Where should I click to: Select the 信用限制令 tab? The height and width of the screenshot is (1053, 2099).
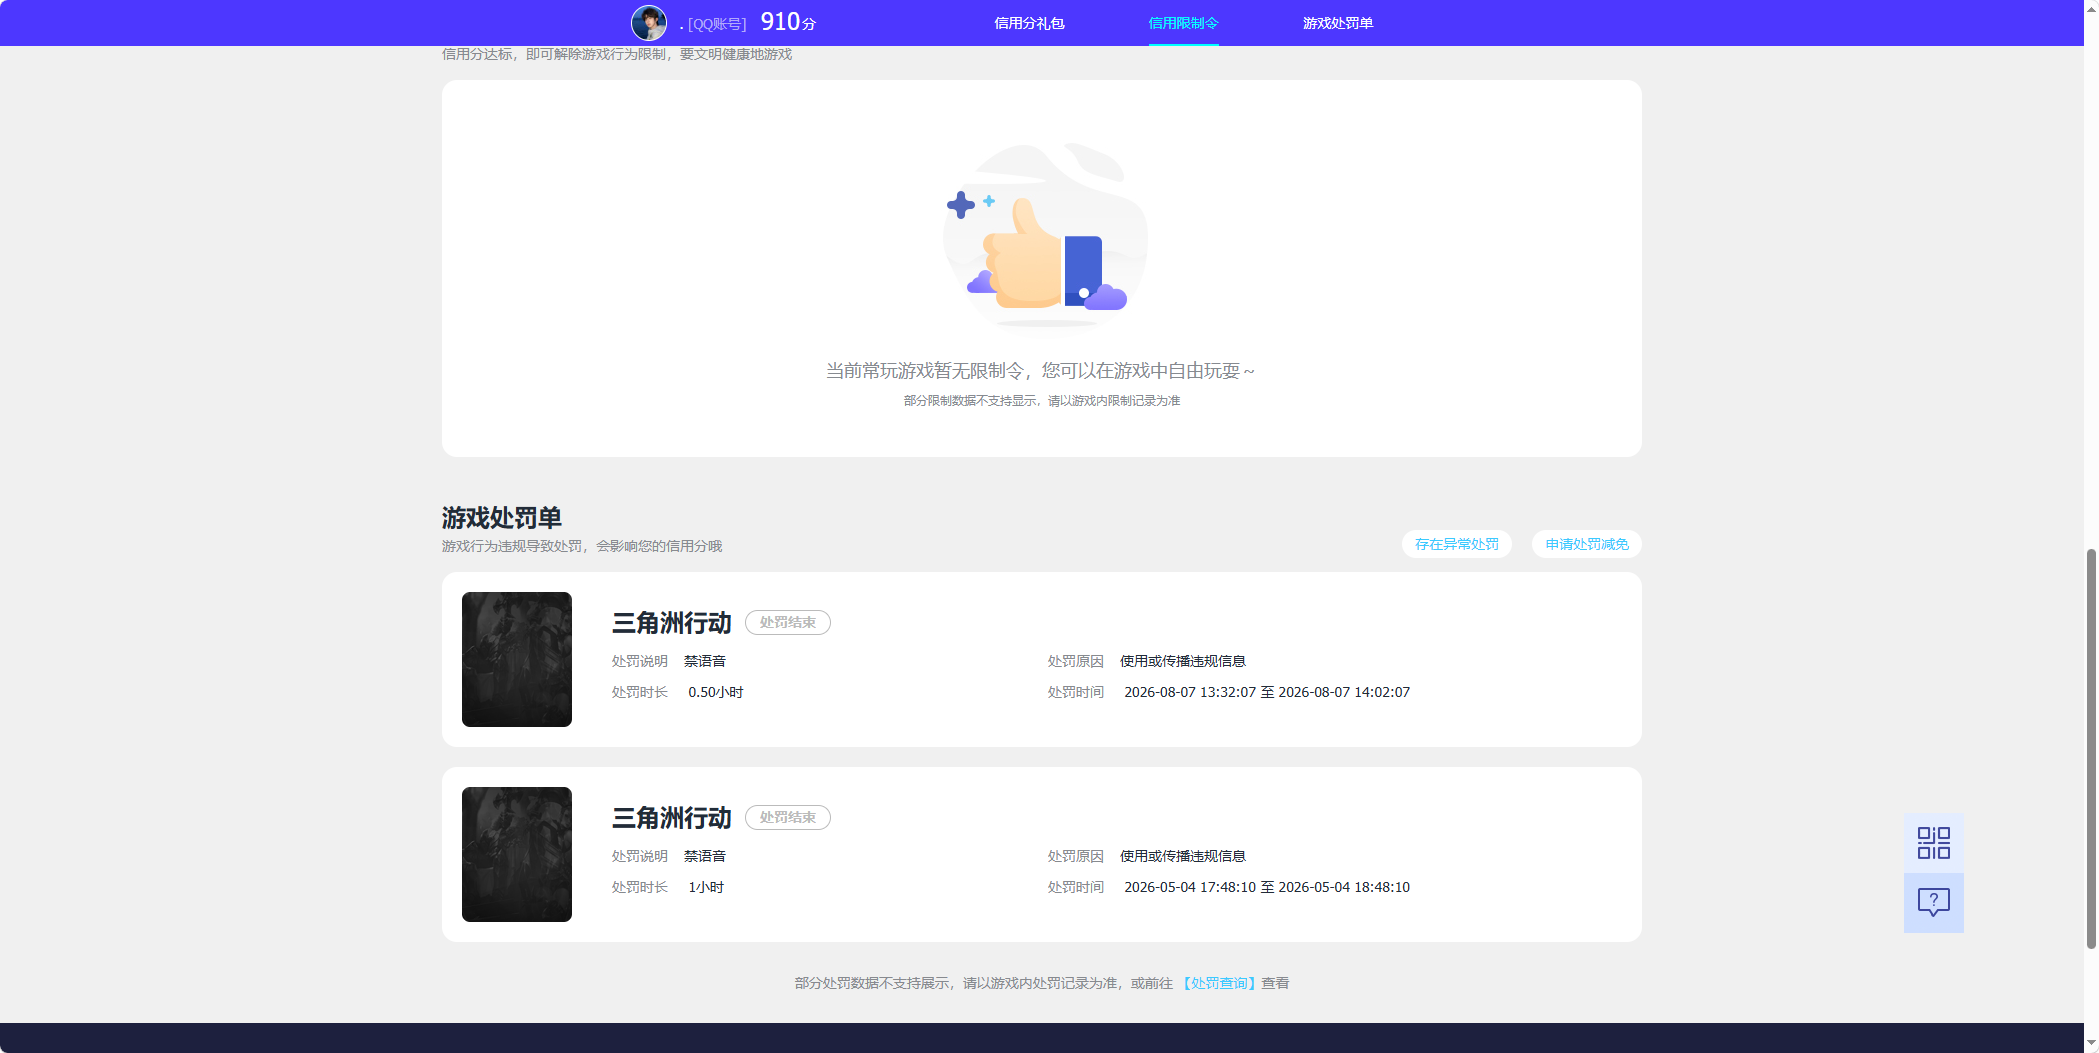tap(1183, 23)
